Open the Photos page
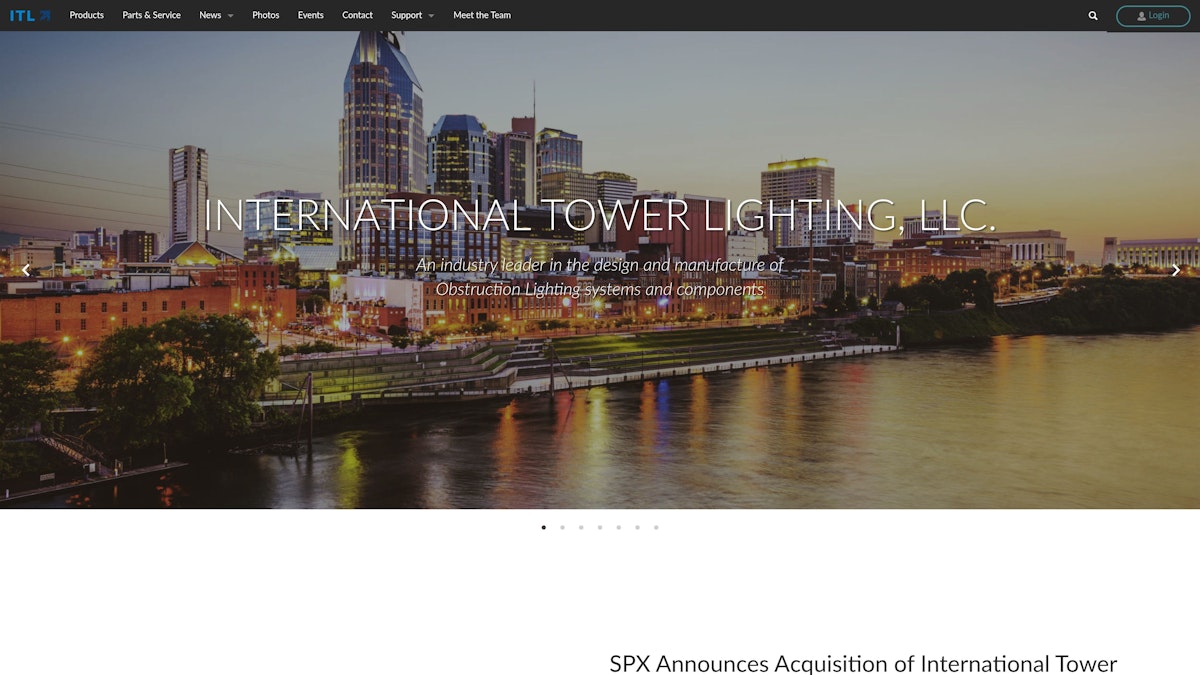 [x=266, y=15]
